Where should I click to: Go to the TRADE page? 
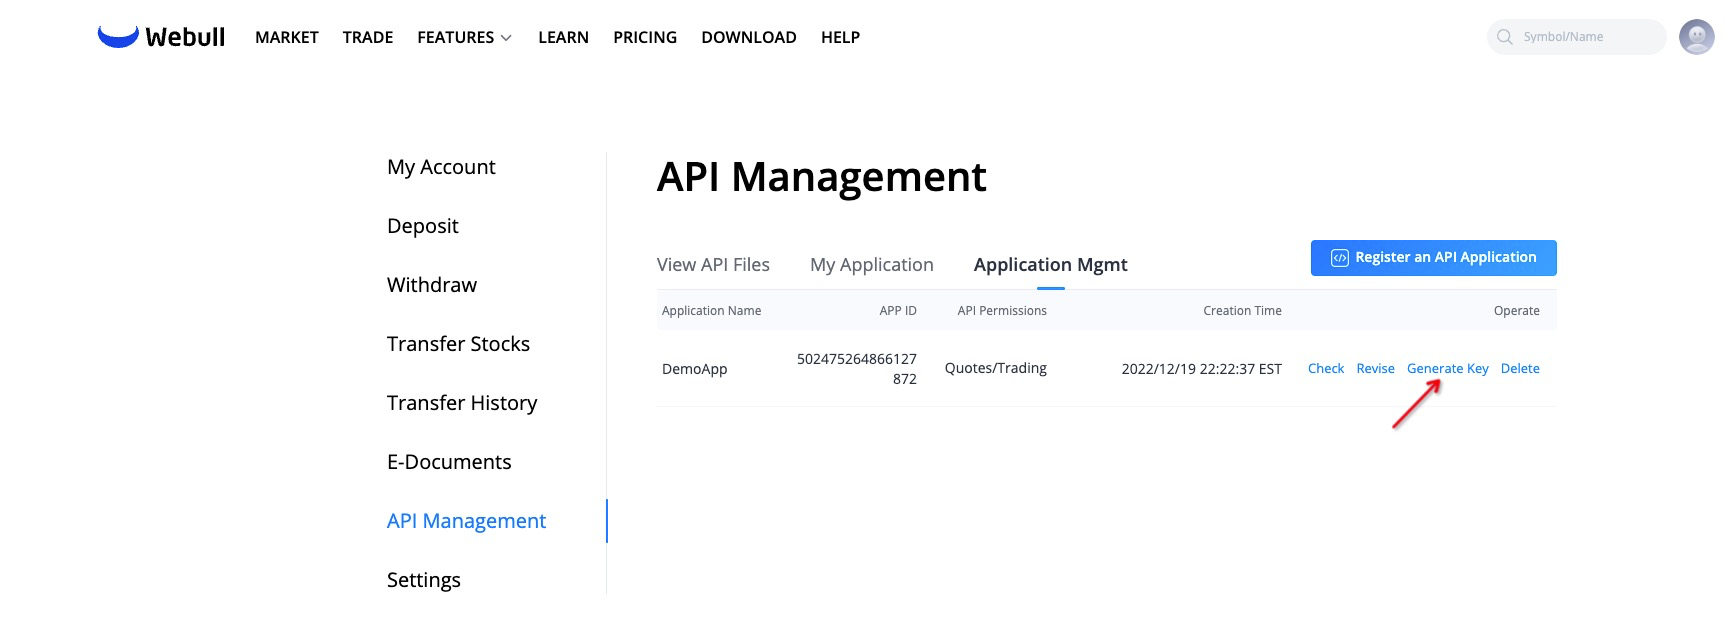pos(367,37)
